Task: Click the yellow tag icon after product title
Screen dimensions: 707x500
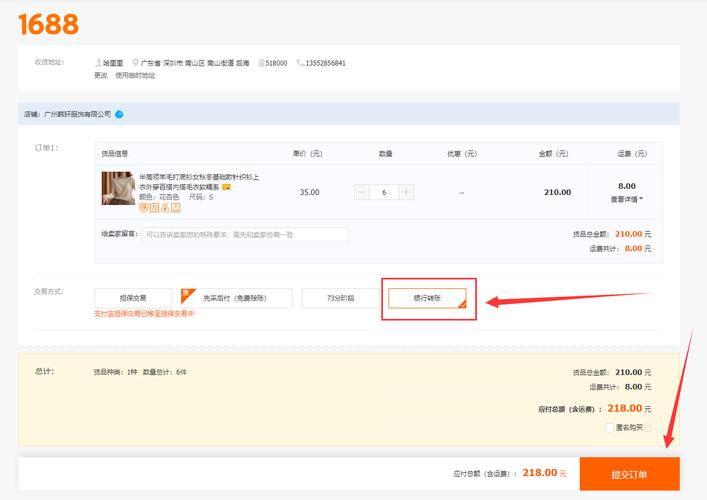Action: pos(227,187)
